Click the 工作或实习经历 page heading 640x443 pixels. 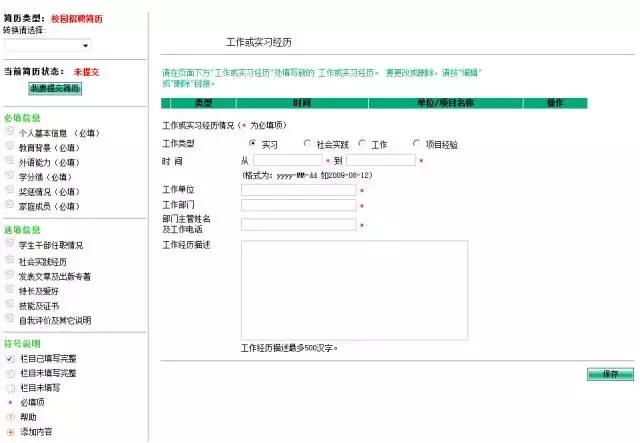pyautogui.click(x=259, y=42)
